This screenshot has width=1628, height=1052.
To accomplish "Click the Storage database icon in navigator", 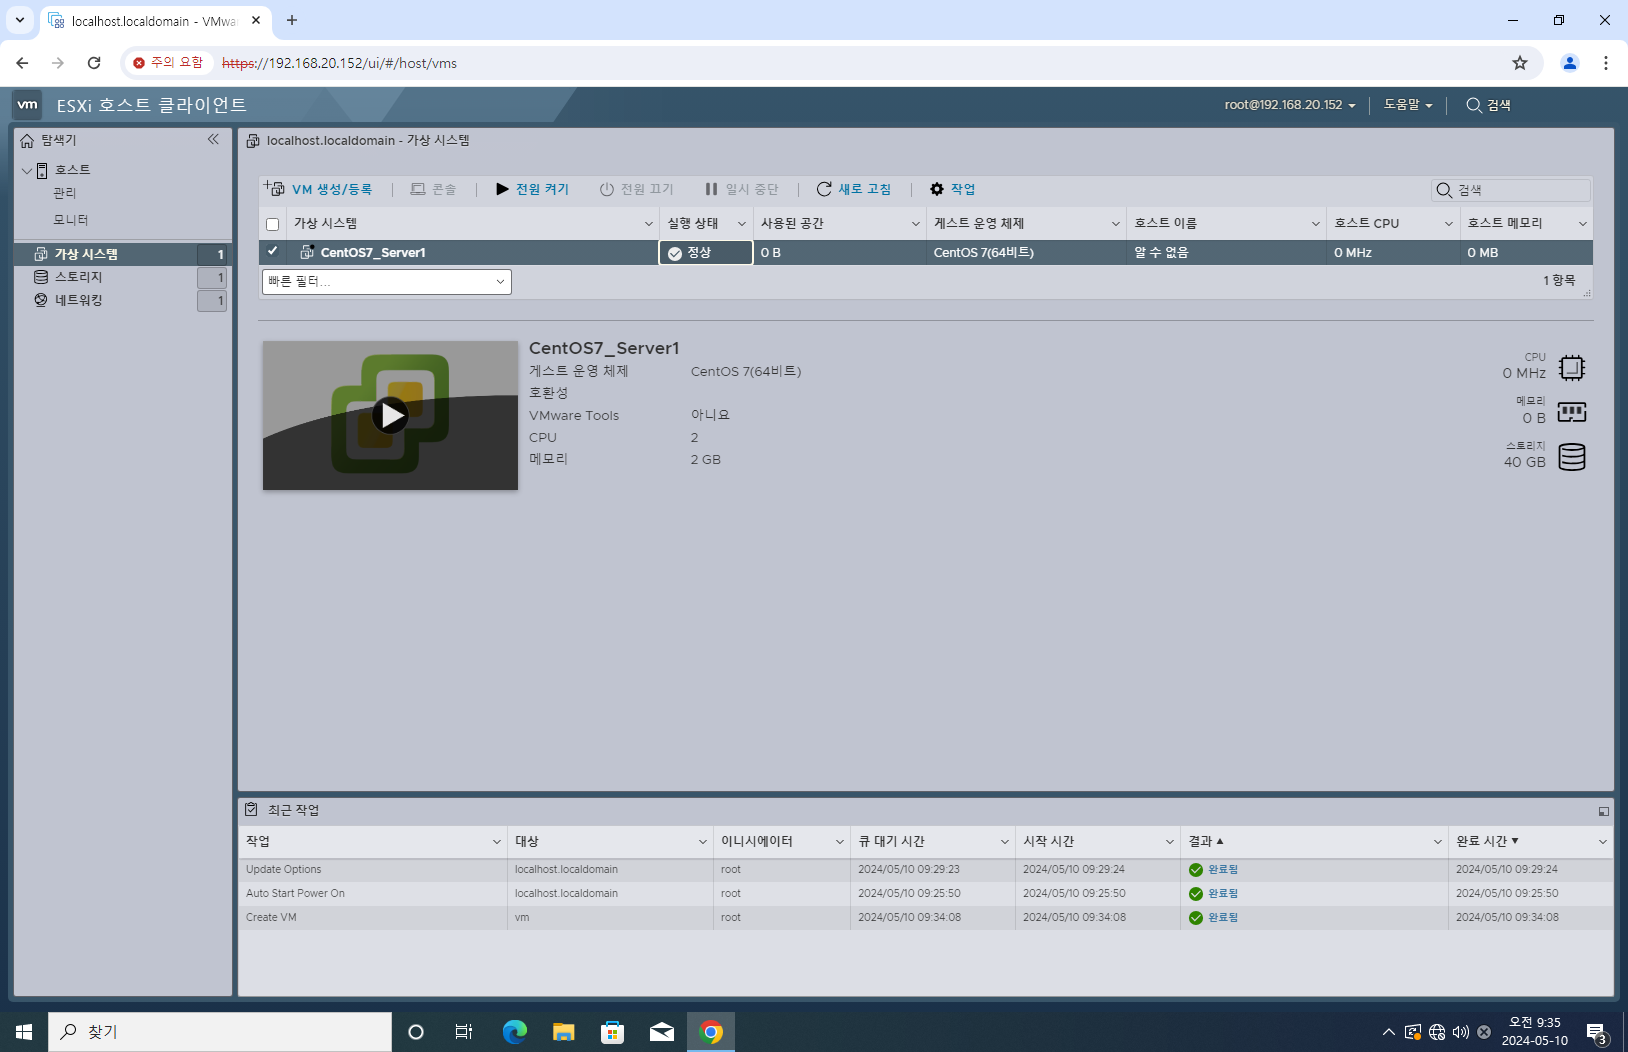I will coord(41,277).
